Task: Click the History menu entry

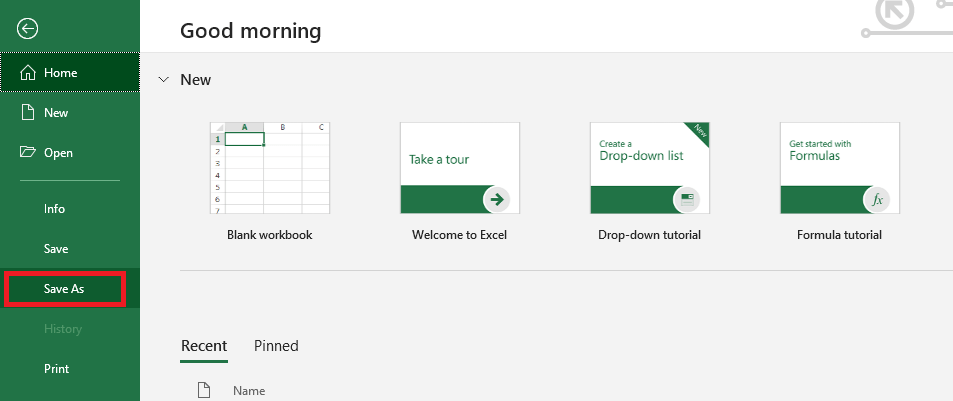Action: 62,329
